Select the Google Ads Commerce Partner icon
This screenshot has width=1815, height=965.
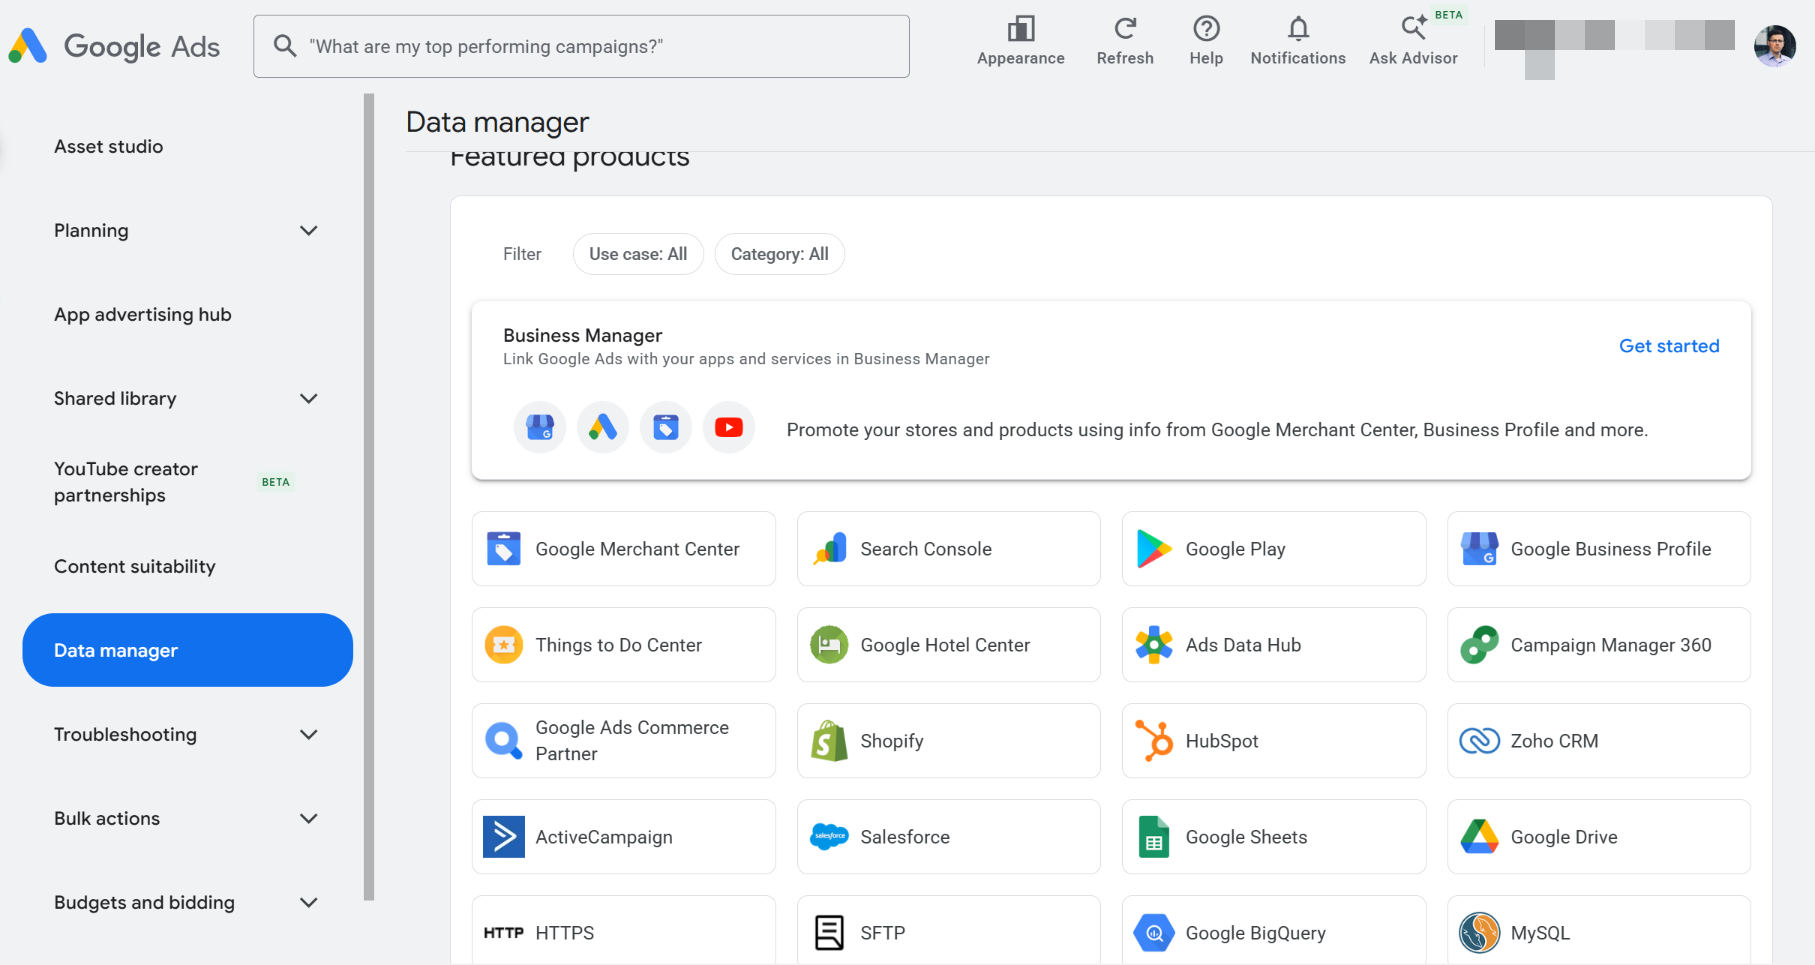[x=504, y=741]
